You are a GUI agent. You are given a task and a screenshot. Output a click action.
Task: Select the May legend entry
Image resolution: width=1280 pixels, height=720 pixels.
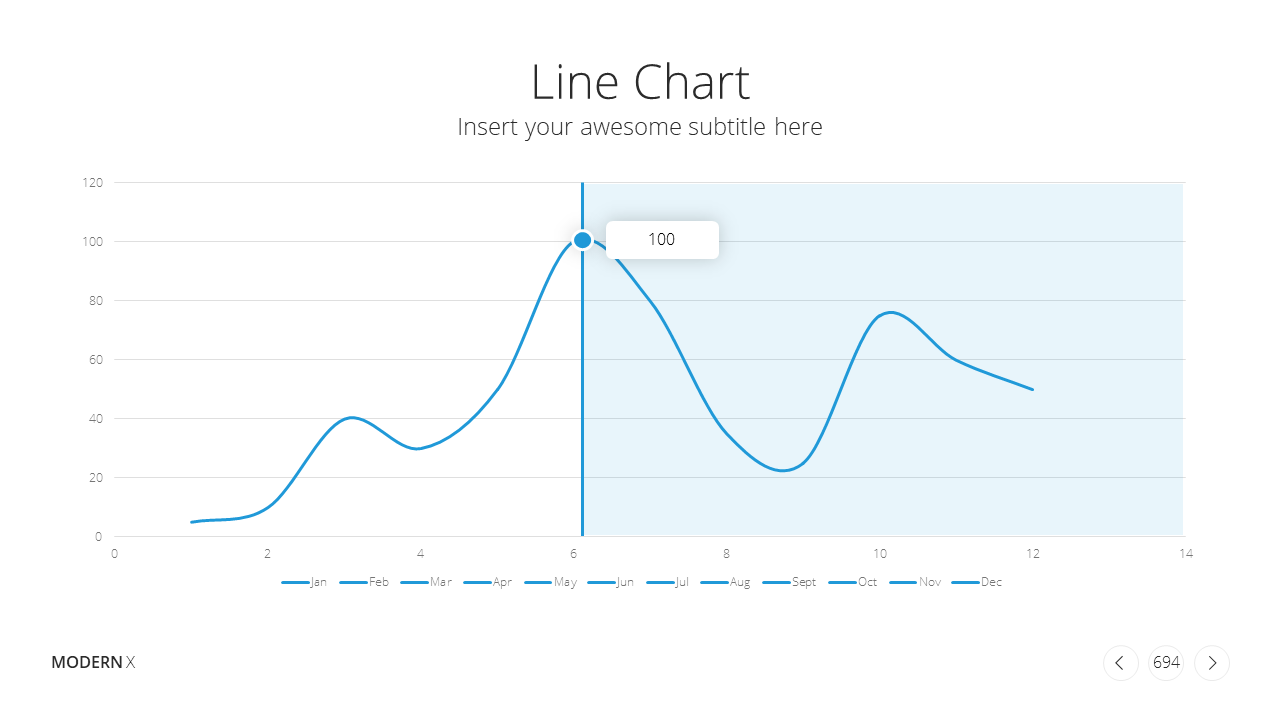click(550, 582)
